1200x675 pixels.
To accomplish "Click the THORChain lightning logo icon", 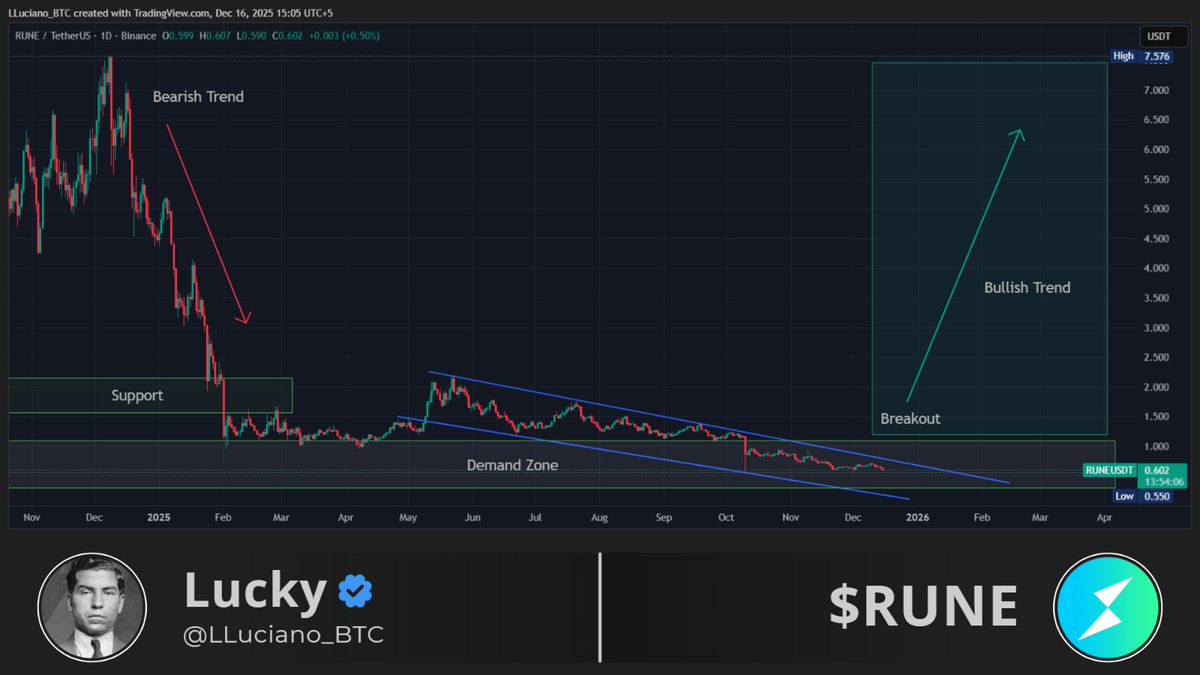I will point(1108,607).
